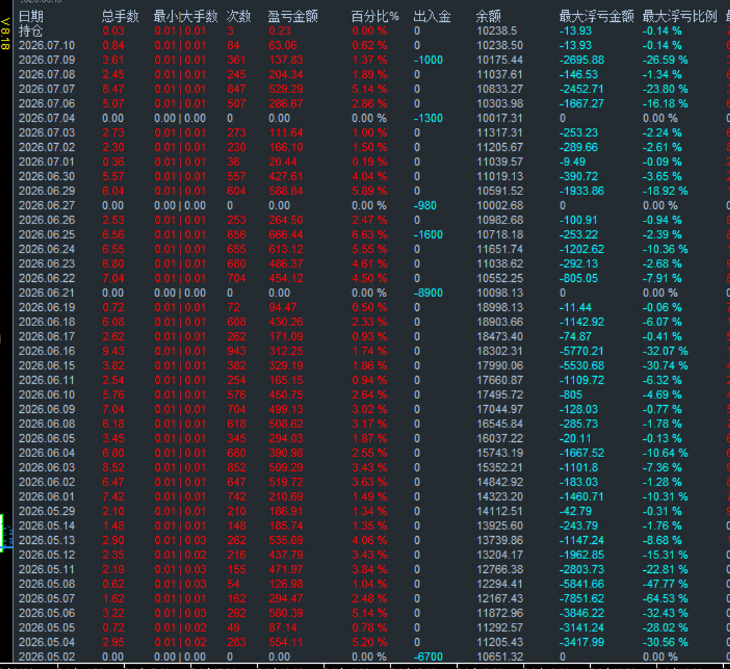Click lot range 0.01 | 0.02 on 2026.05.12

180,555
